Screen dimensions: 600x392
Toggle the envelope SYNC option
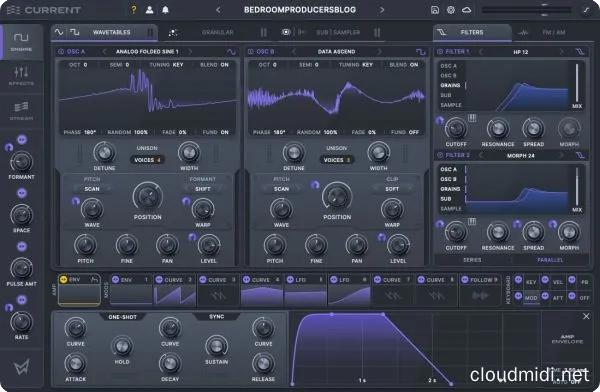[217, 317]
